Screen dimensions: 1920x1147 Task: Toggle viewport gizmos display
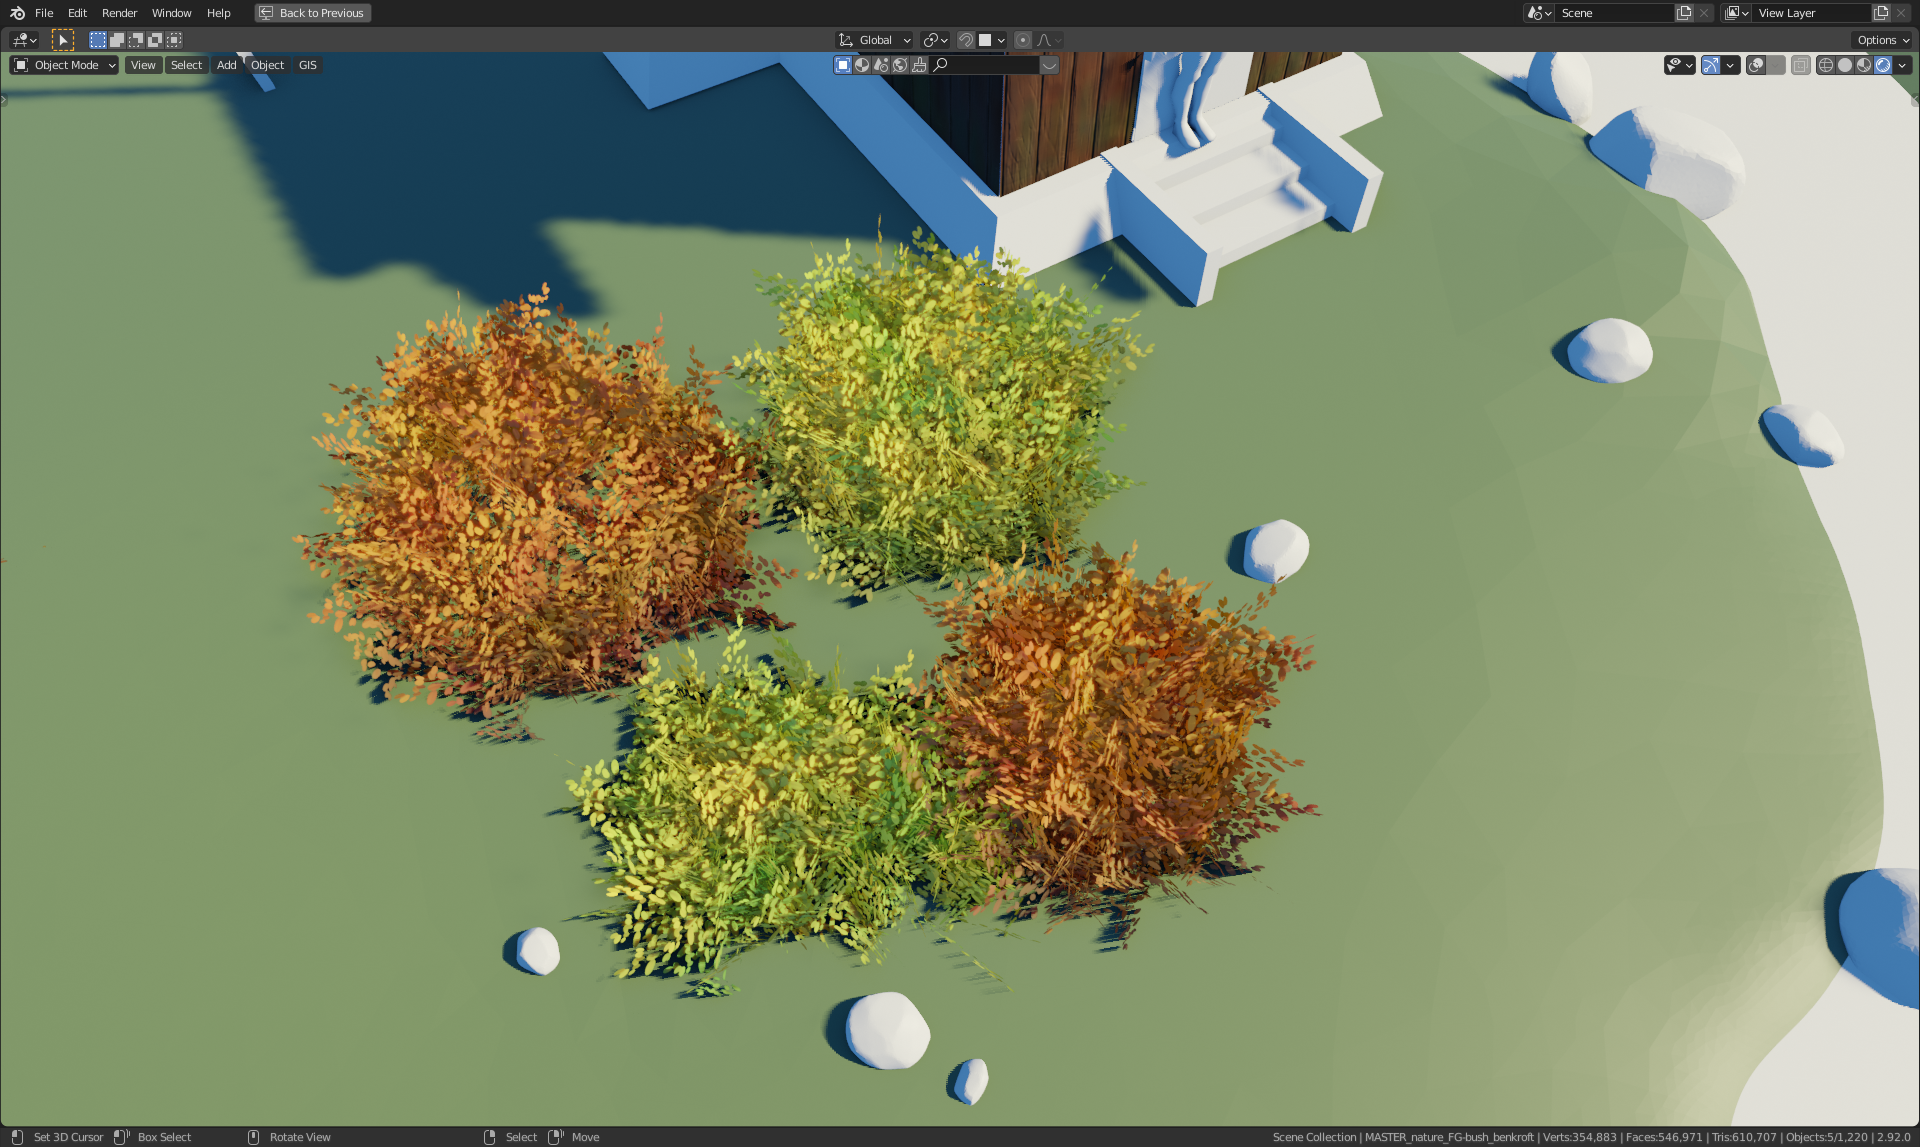(1711, 65)
